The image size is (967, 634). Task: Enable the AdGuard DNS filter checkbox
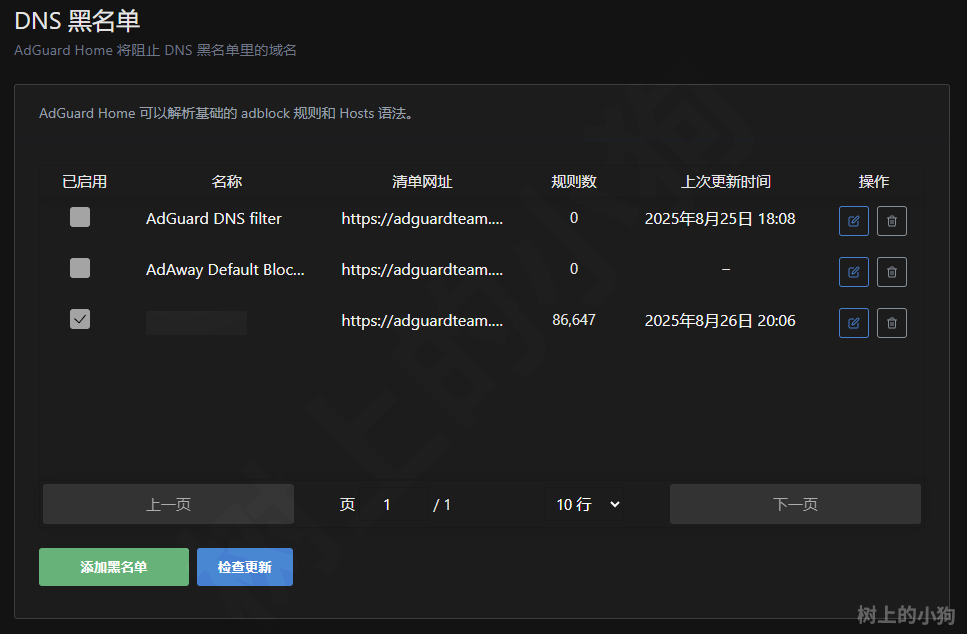[x=80, y=217]
